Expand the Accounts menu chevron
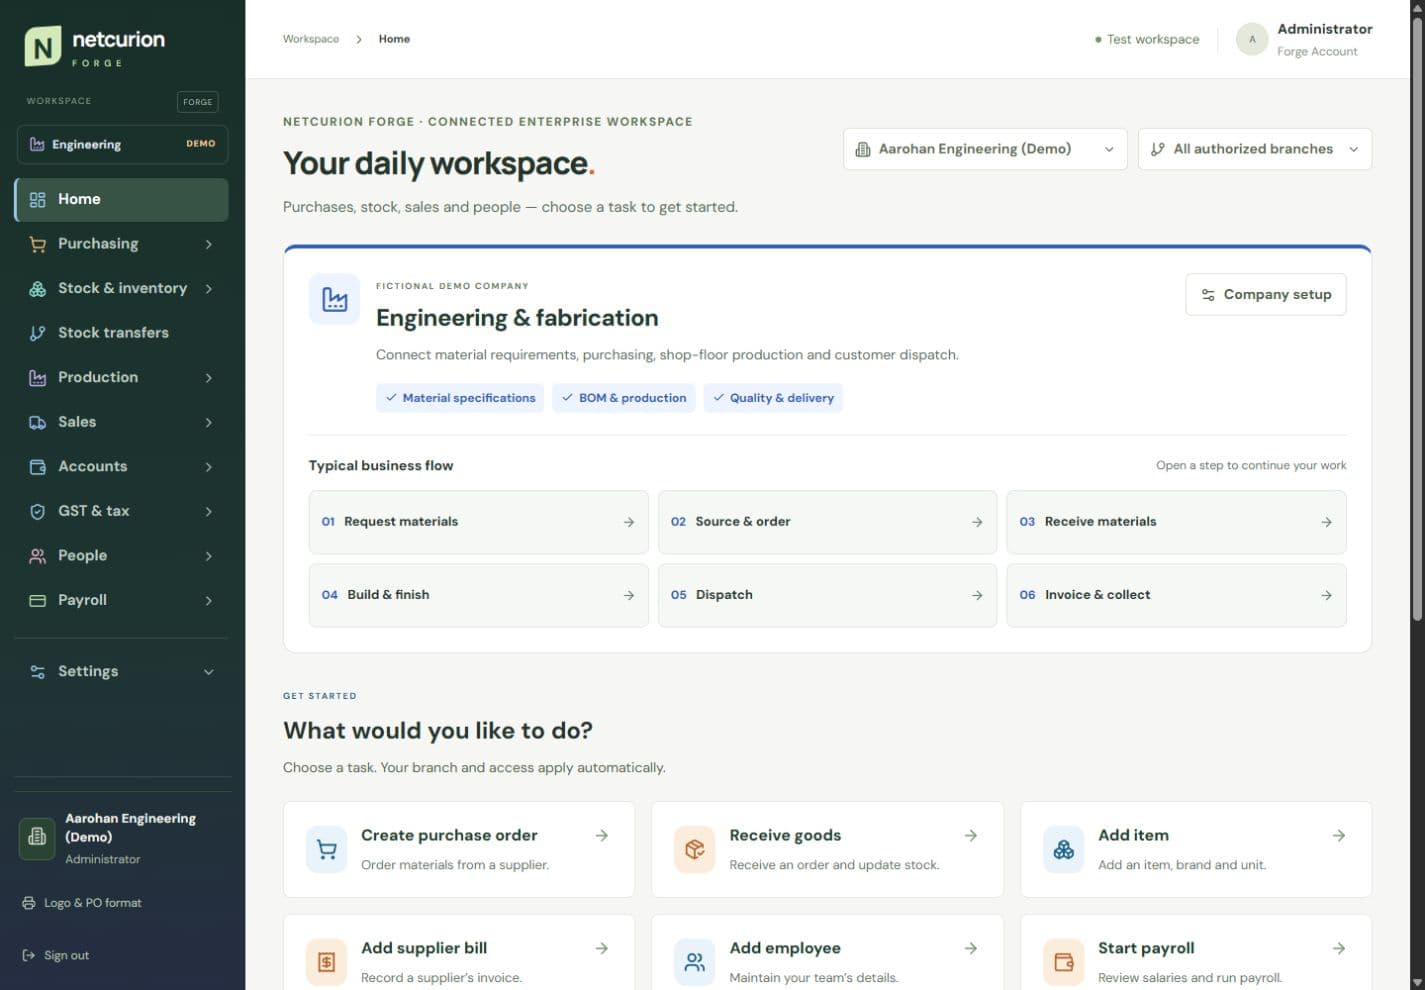The image size is (1425, 990). coord(208,466)
